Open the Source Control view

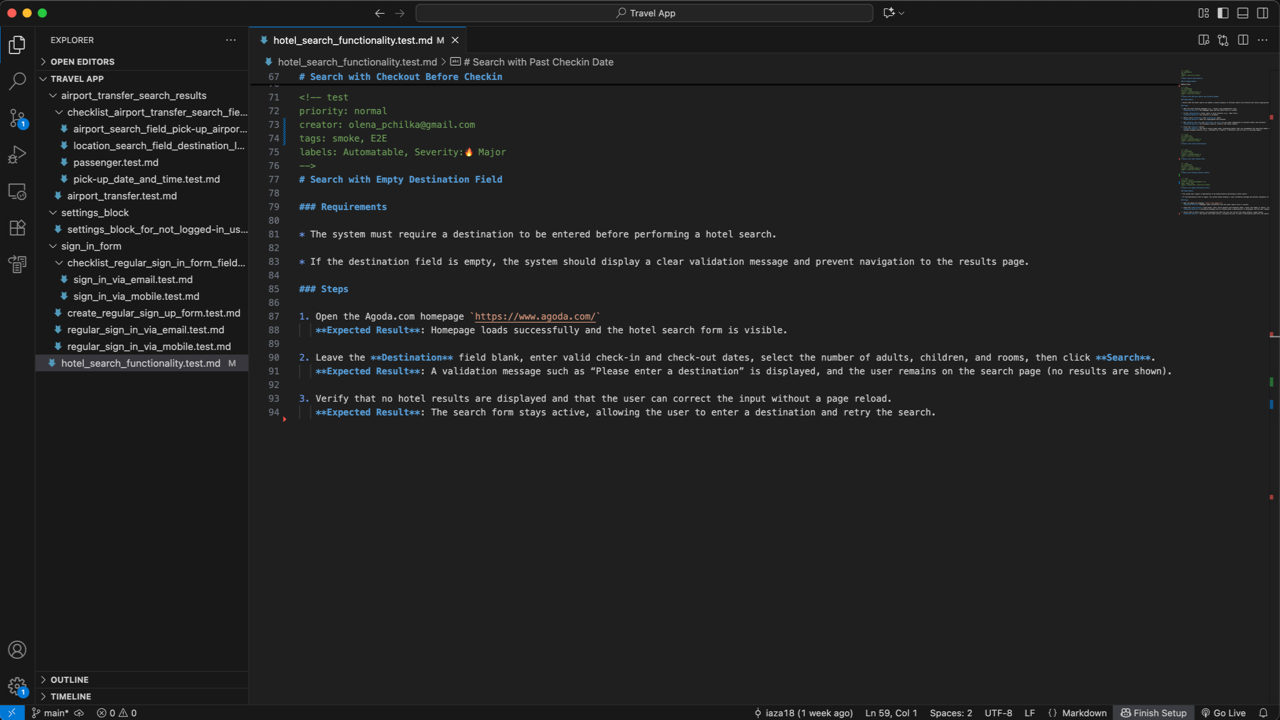click(16, 118)
